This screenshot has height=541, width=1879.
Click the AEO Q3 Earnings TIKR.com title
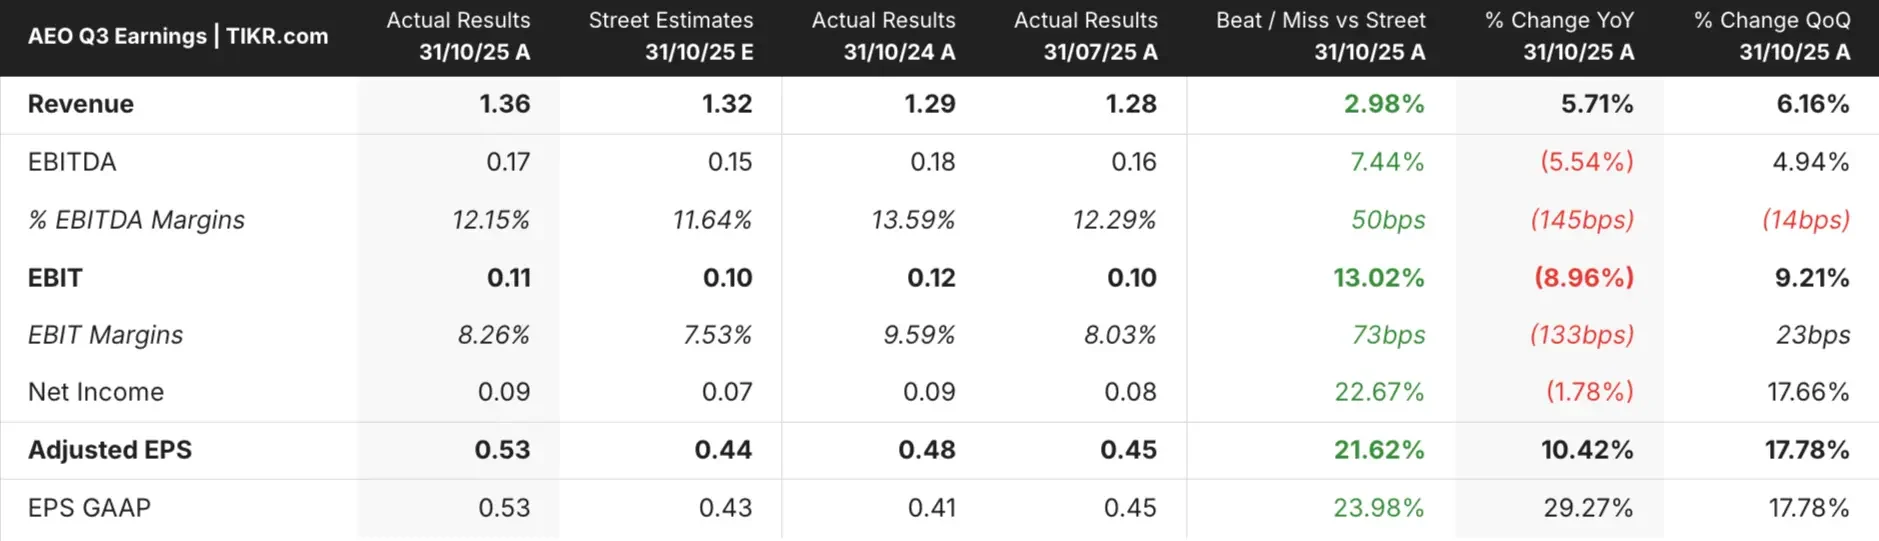178,36
